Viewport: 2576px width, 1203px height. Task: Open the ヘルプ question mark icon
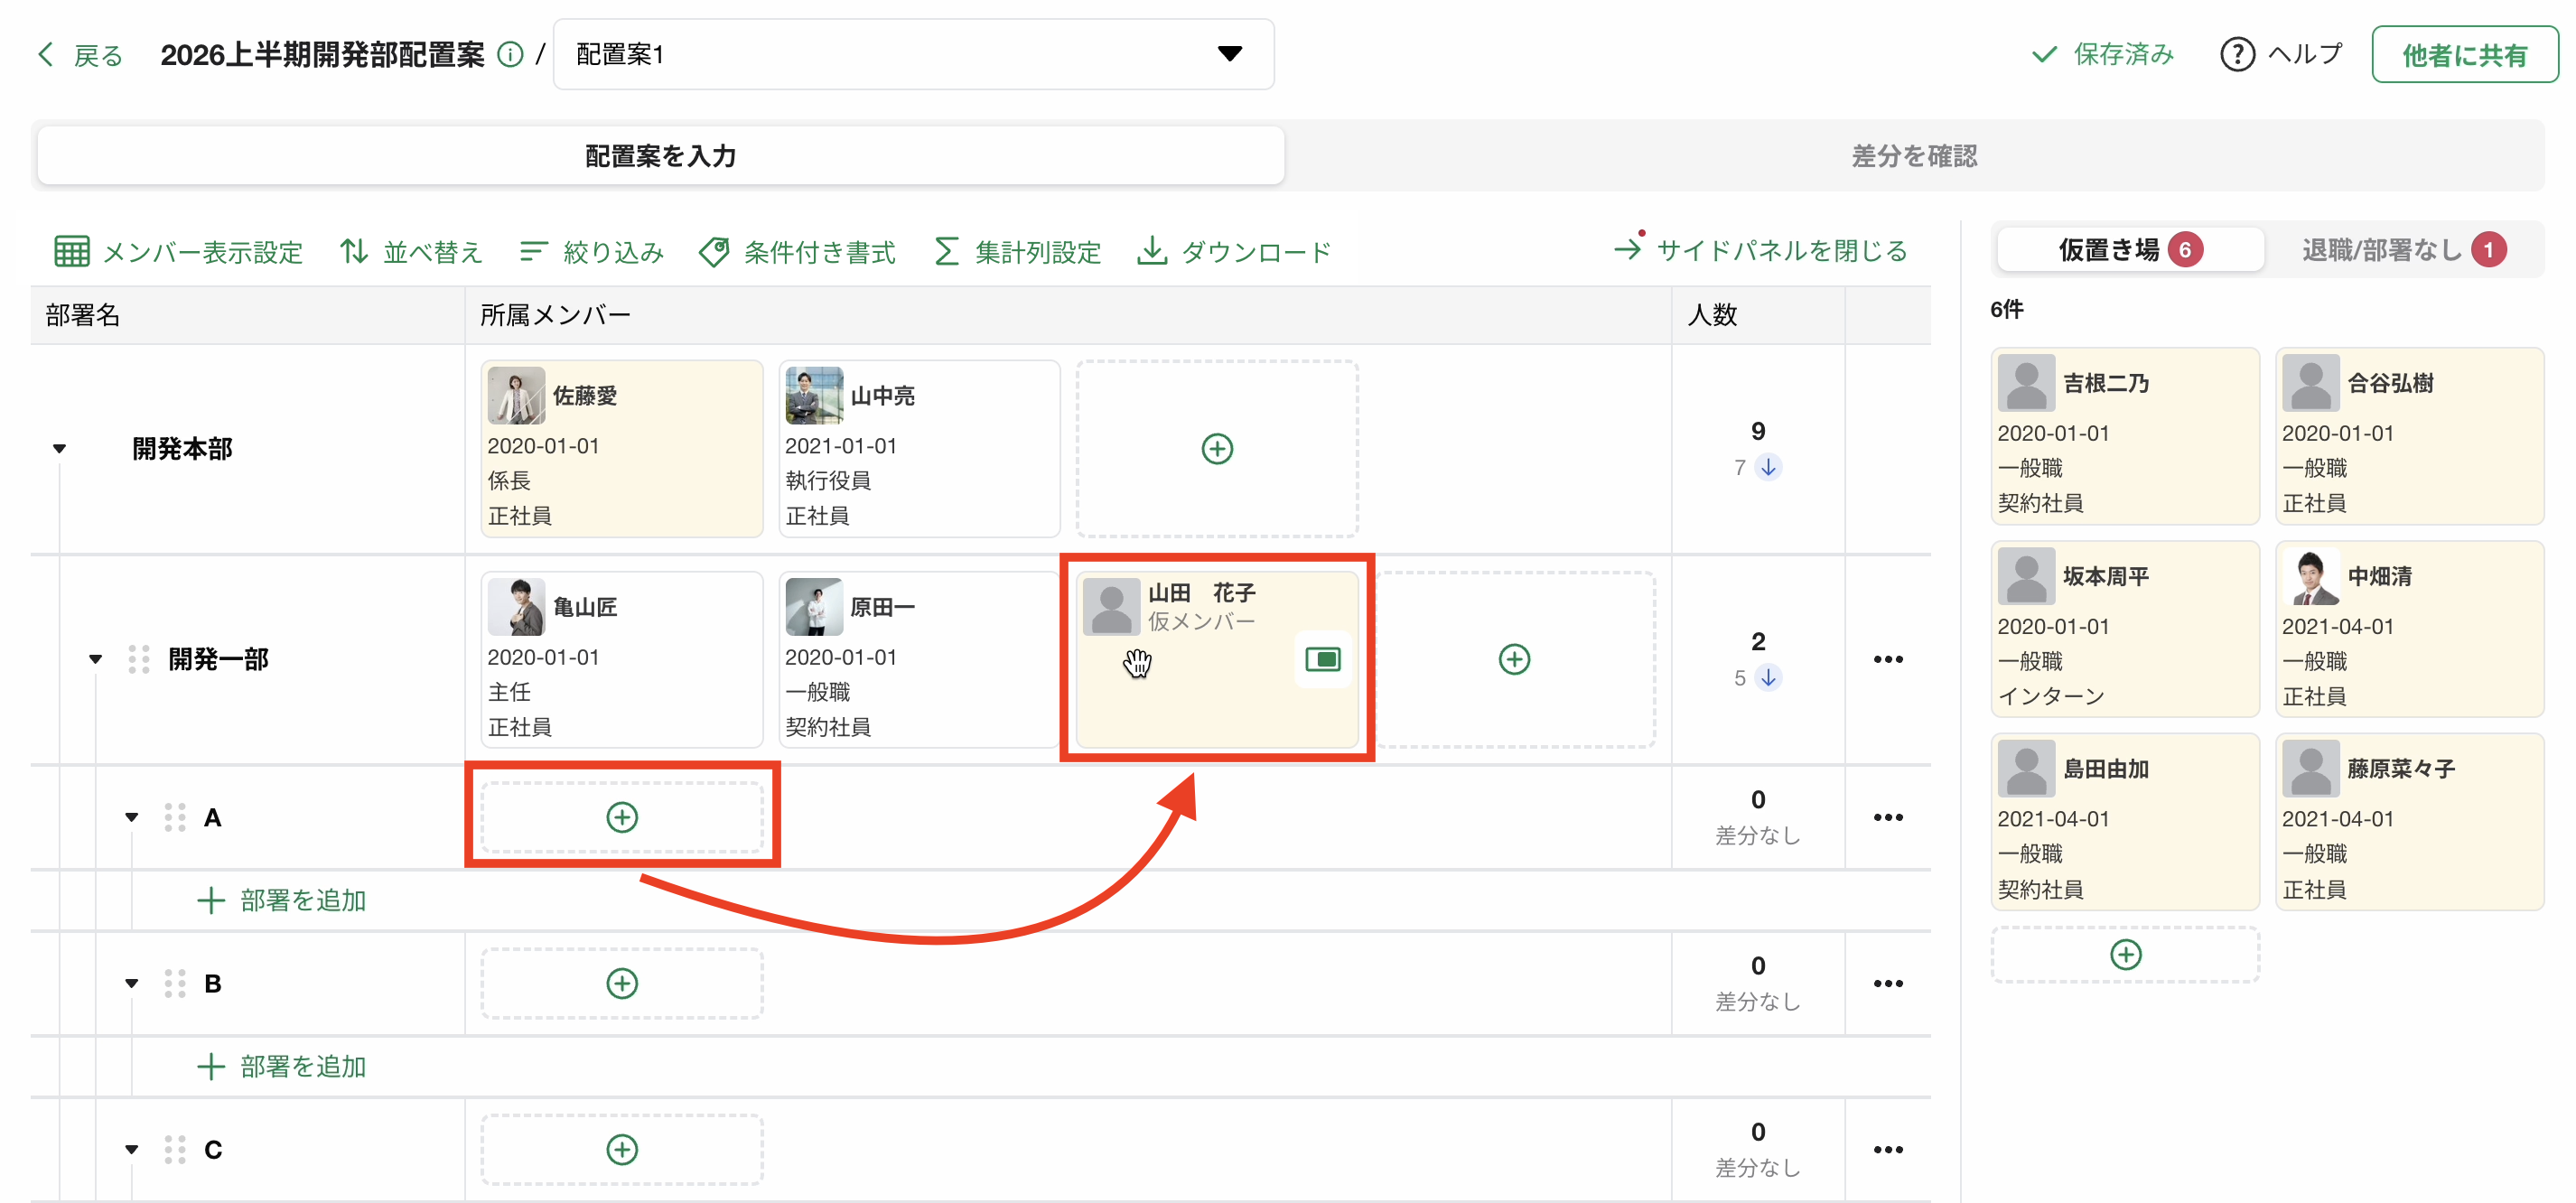pos(2237,54)
